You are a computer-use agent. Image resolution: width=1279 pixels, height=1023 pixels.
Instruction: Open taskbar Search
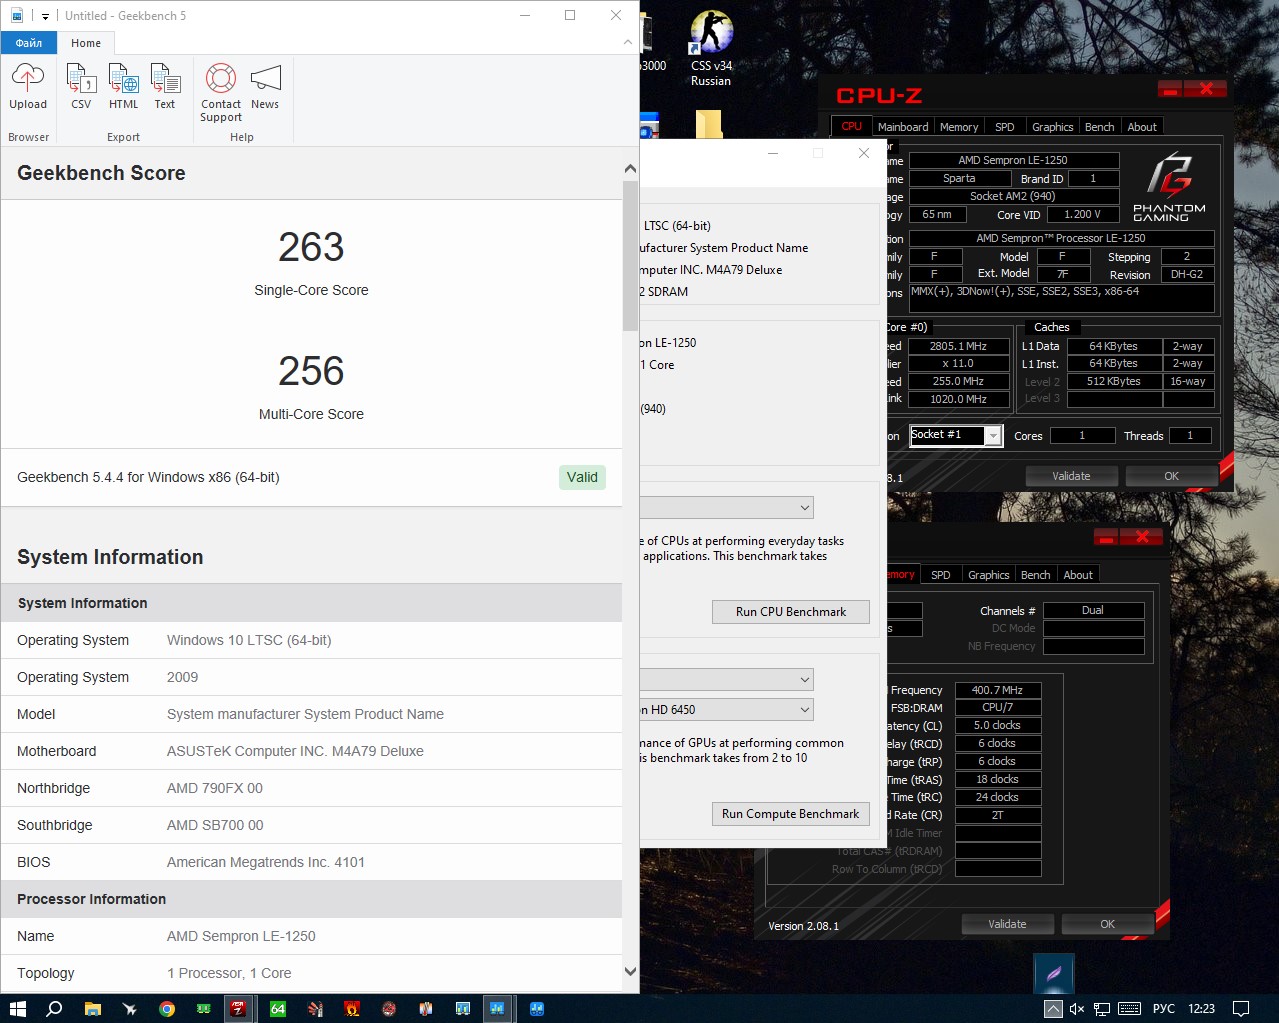(54, 1008)
